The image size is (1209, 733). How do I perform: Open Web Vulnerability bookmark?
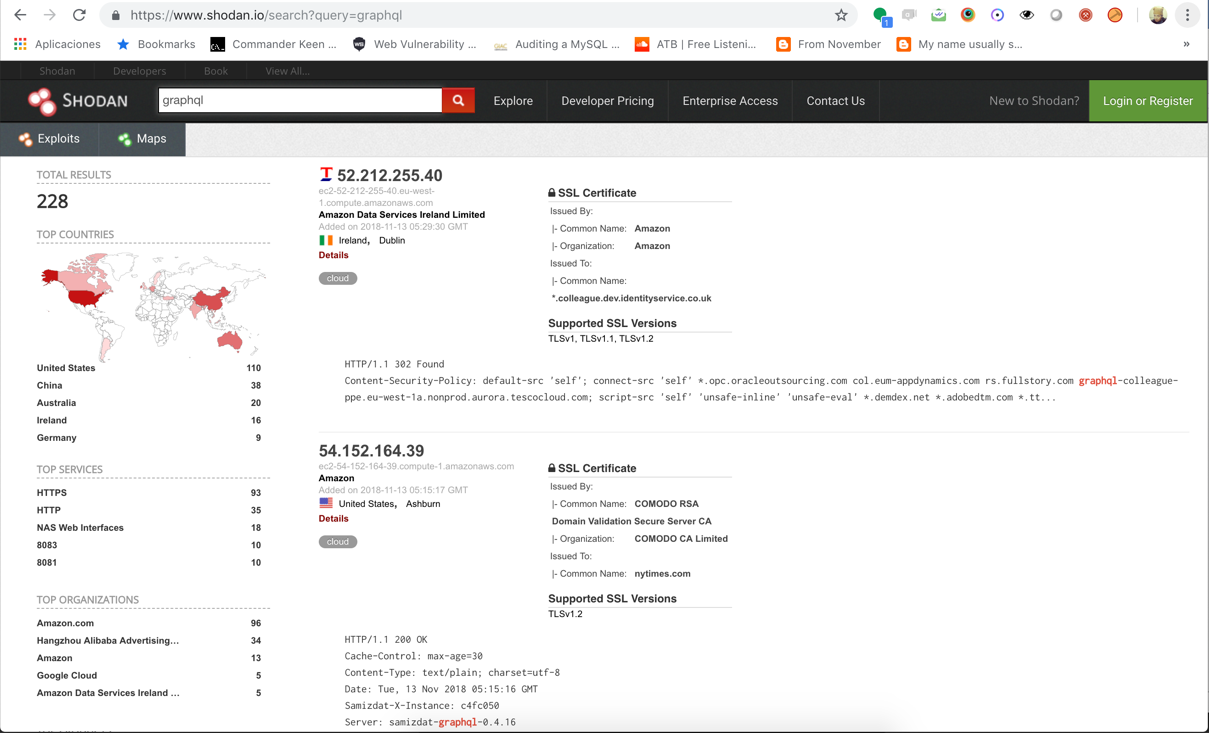(414, 44)
